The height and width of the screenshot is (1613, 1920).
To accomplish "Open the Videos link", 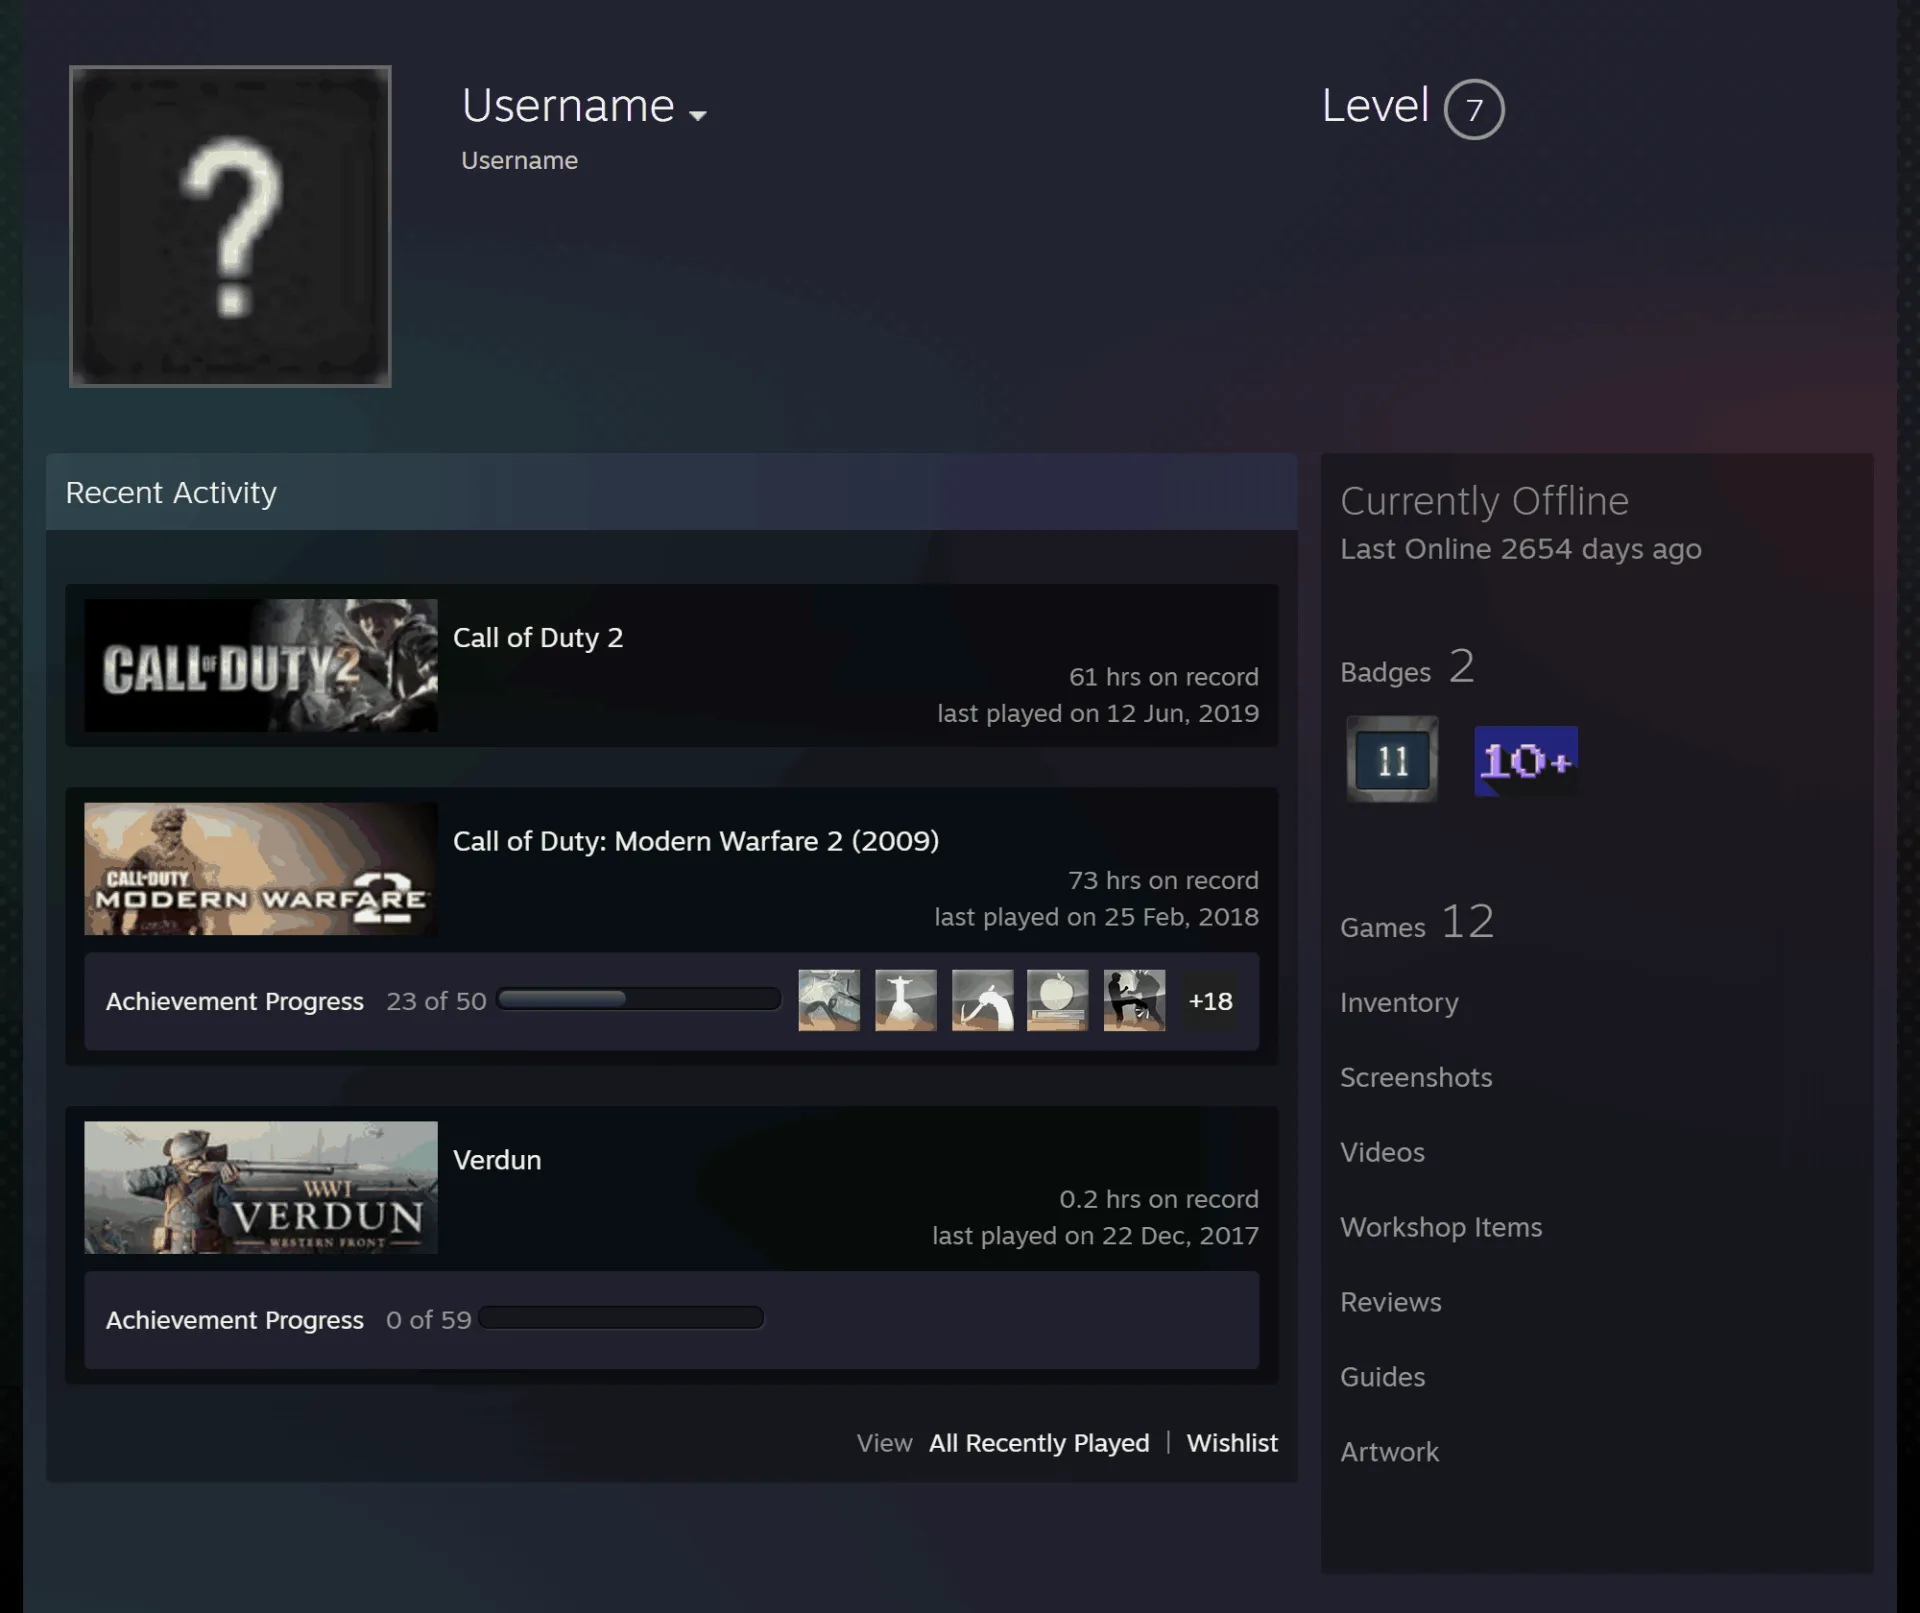I will pyautogui.click(x=1382, y=1152).
